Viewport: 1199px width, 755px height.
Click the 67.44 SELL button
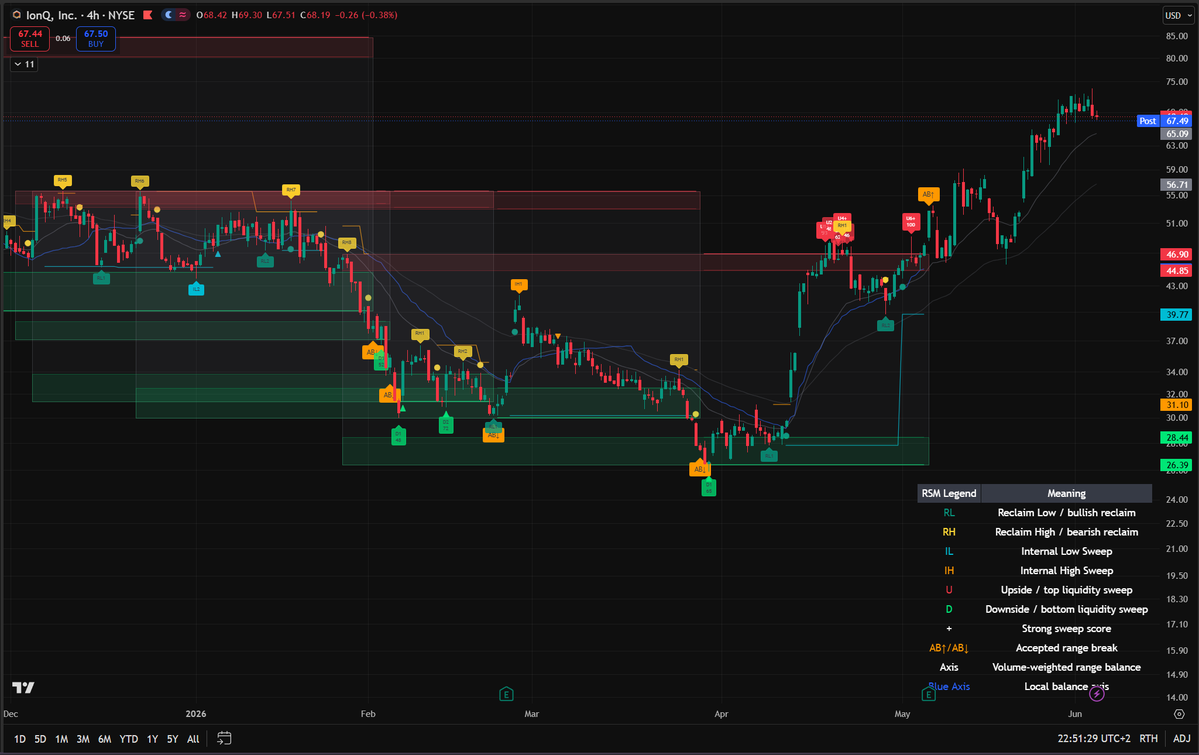pos(30,39)
